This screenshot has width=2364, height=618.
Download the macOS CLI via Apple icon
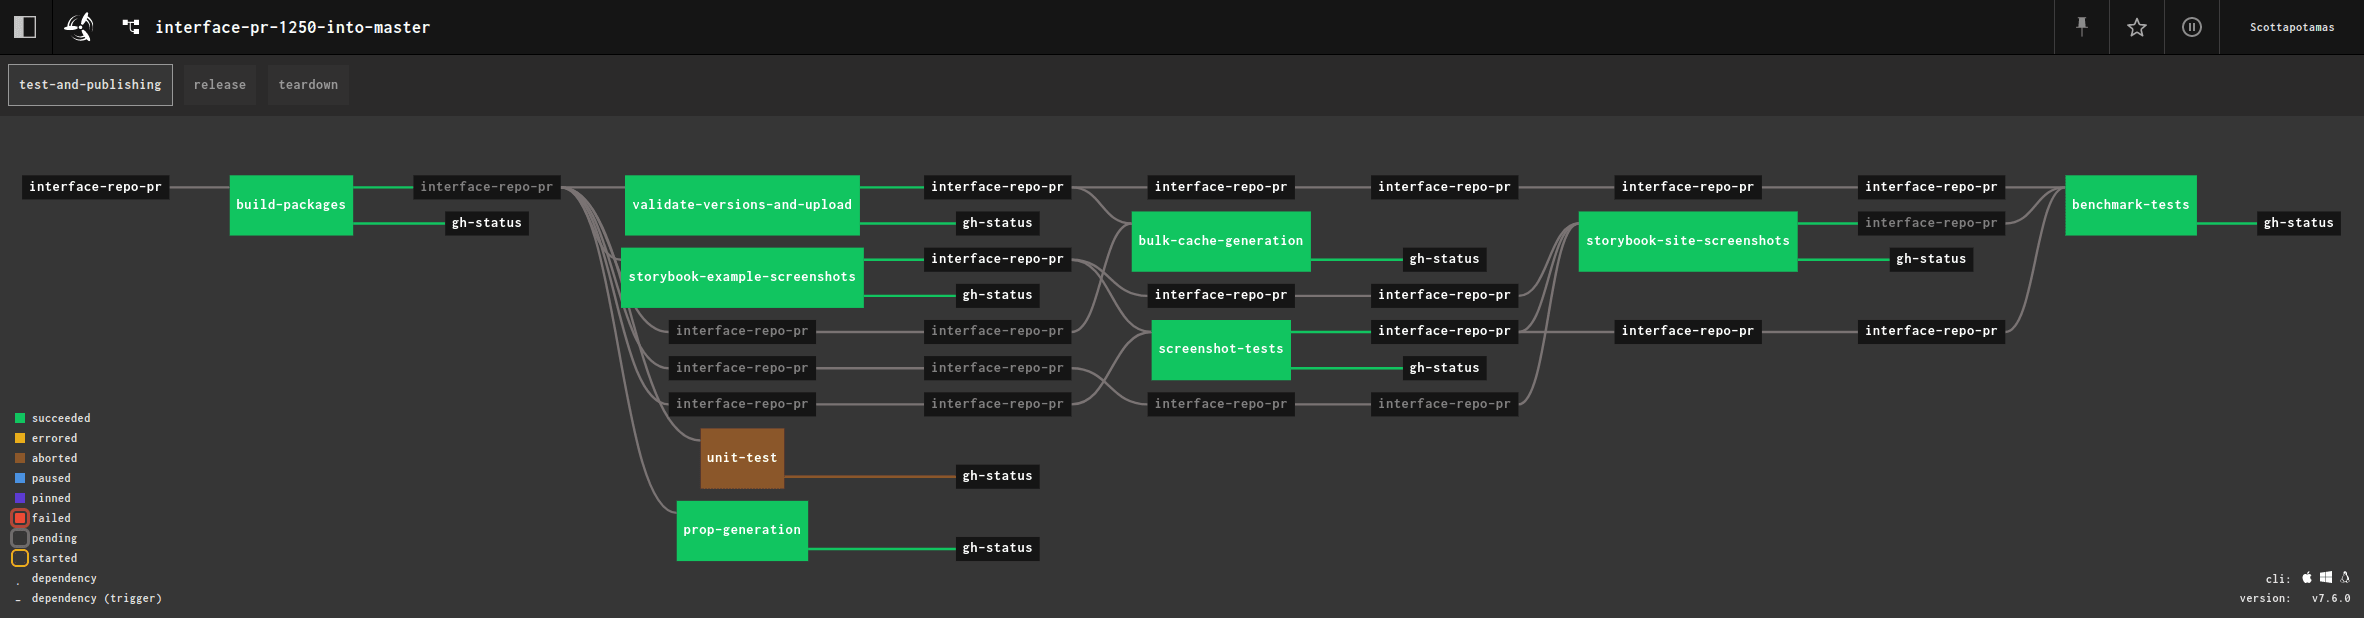(x=2307, y=577)
